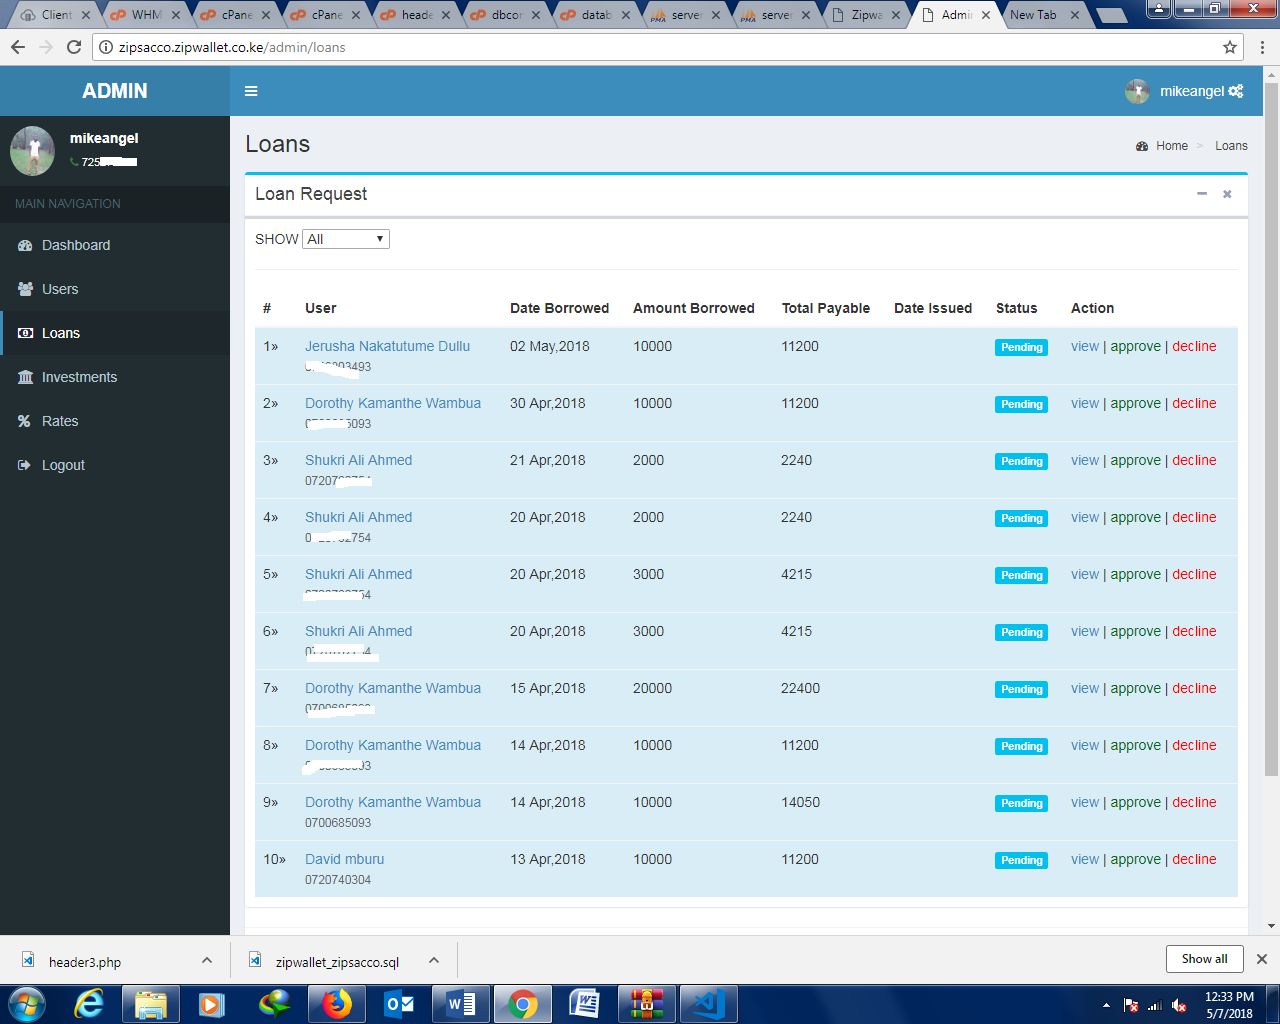Decline the 21 Apr,2018 loan
The height and width of the screenshot is (1024, 1280).
[x=1194, y=460]
